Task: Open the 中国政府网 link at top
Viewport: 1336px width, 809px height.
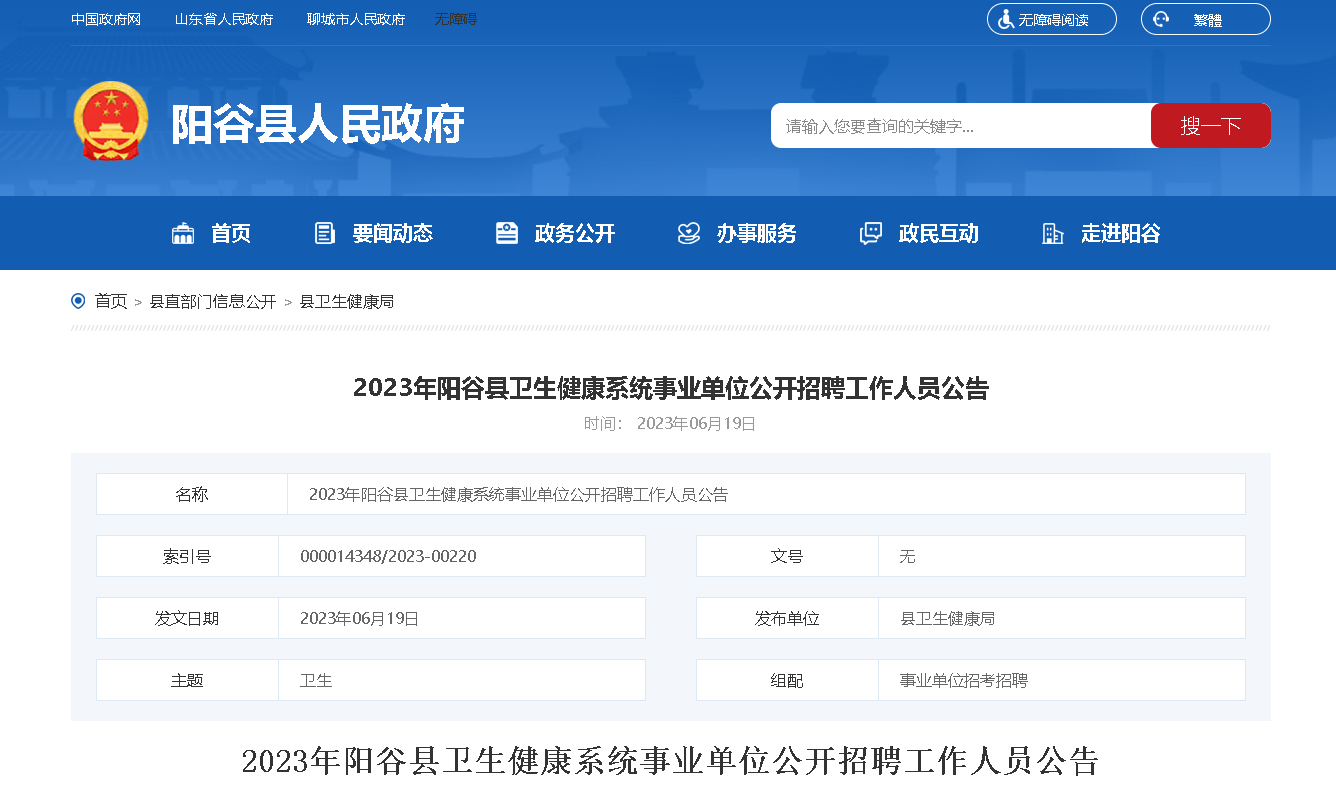Action: (106, 20)
